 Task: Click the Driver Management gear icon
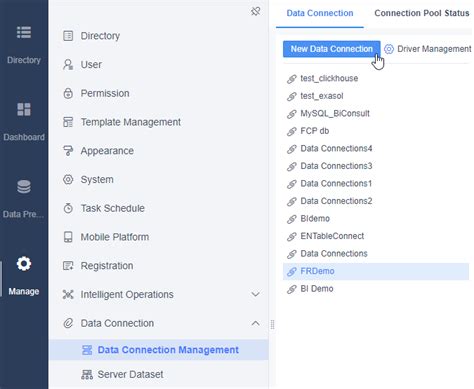click(x=389, y=49)
